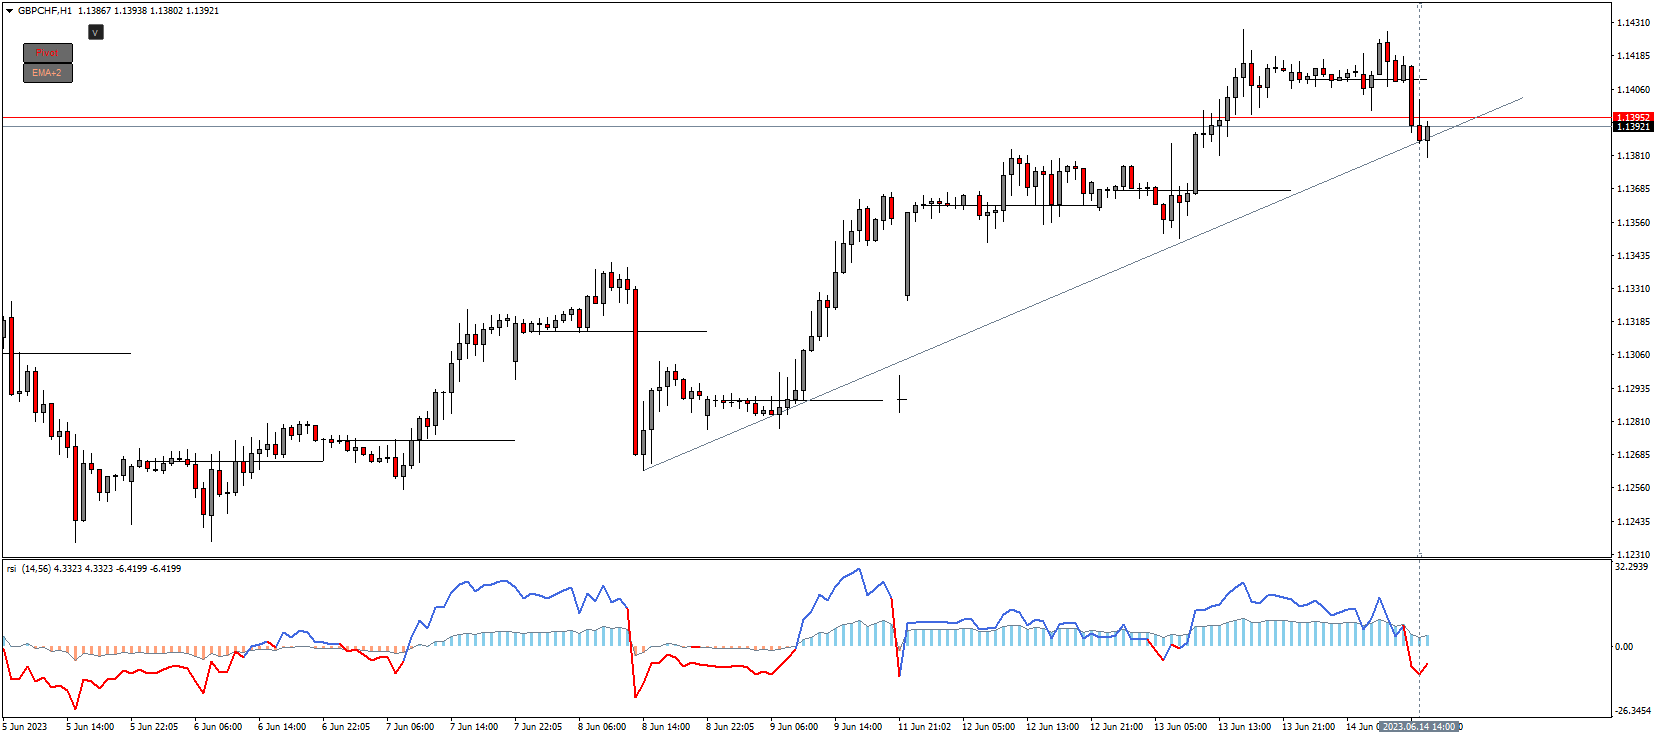The image size is (1657, 738).
Task: Click the 1.13560 price scale value
Action: 1633,223
